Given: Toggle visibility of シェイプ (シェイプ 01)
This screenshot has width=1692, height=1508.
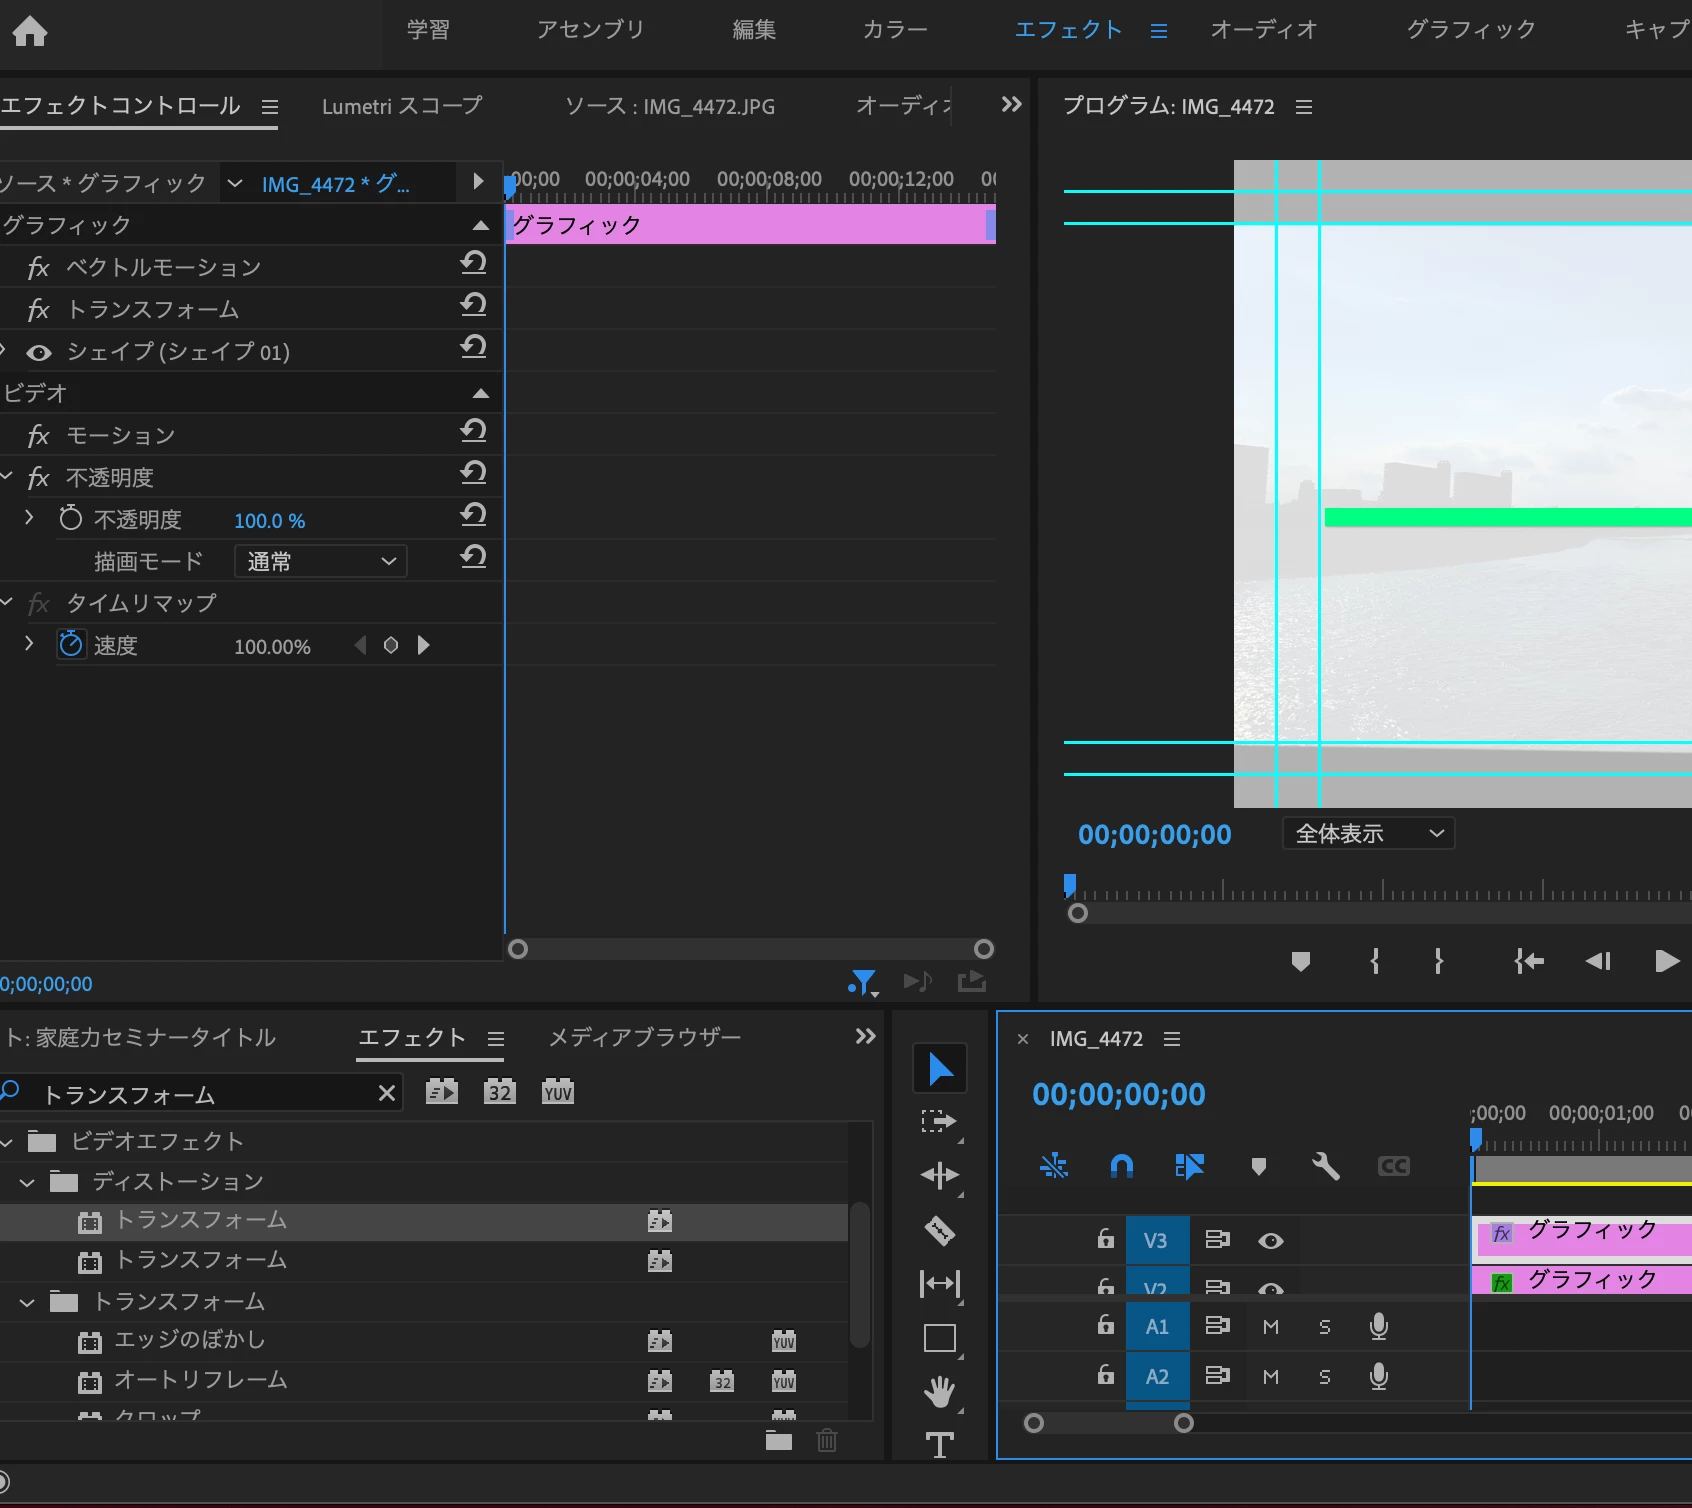Looking at the screenshot, I should coord(39,352).
